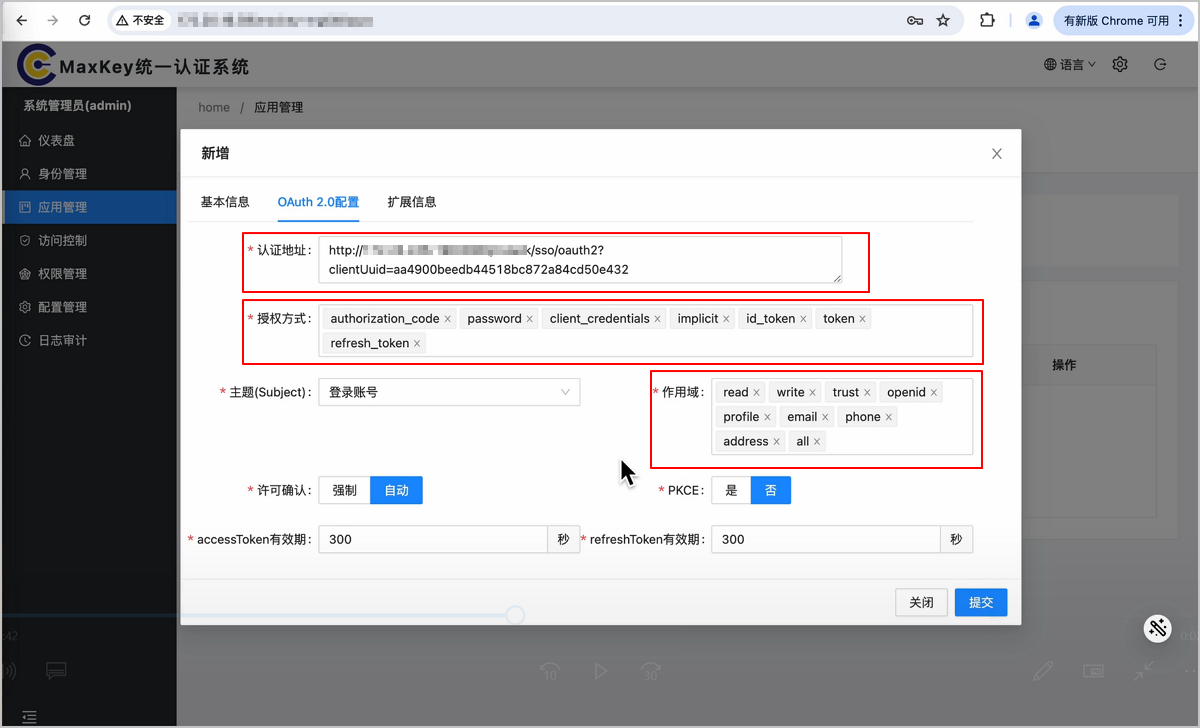Open the saved passwords key icon
Image resolution: width=1200 pixels, height=728 pixels.
click(x=914, y=20)
